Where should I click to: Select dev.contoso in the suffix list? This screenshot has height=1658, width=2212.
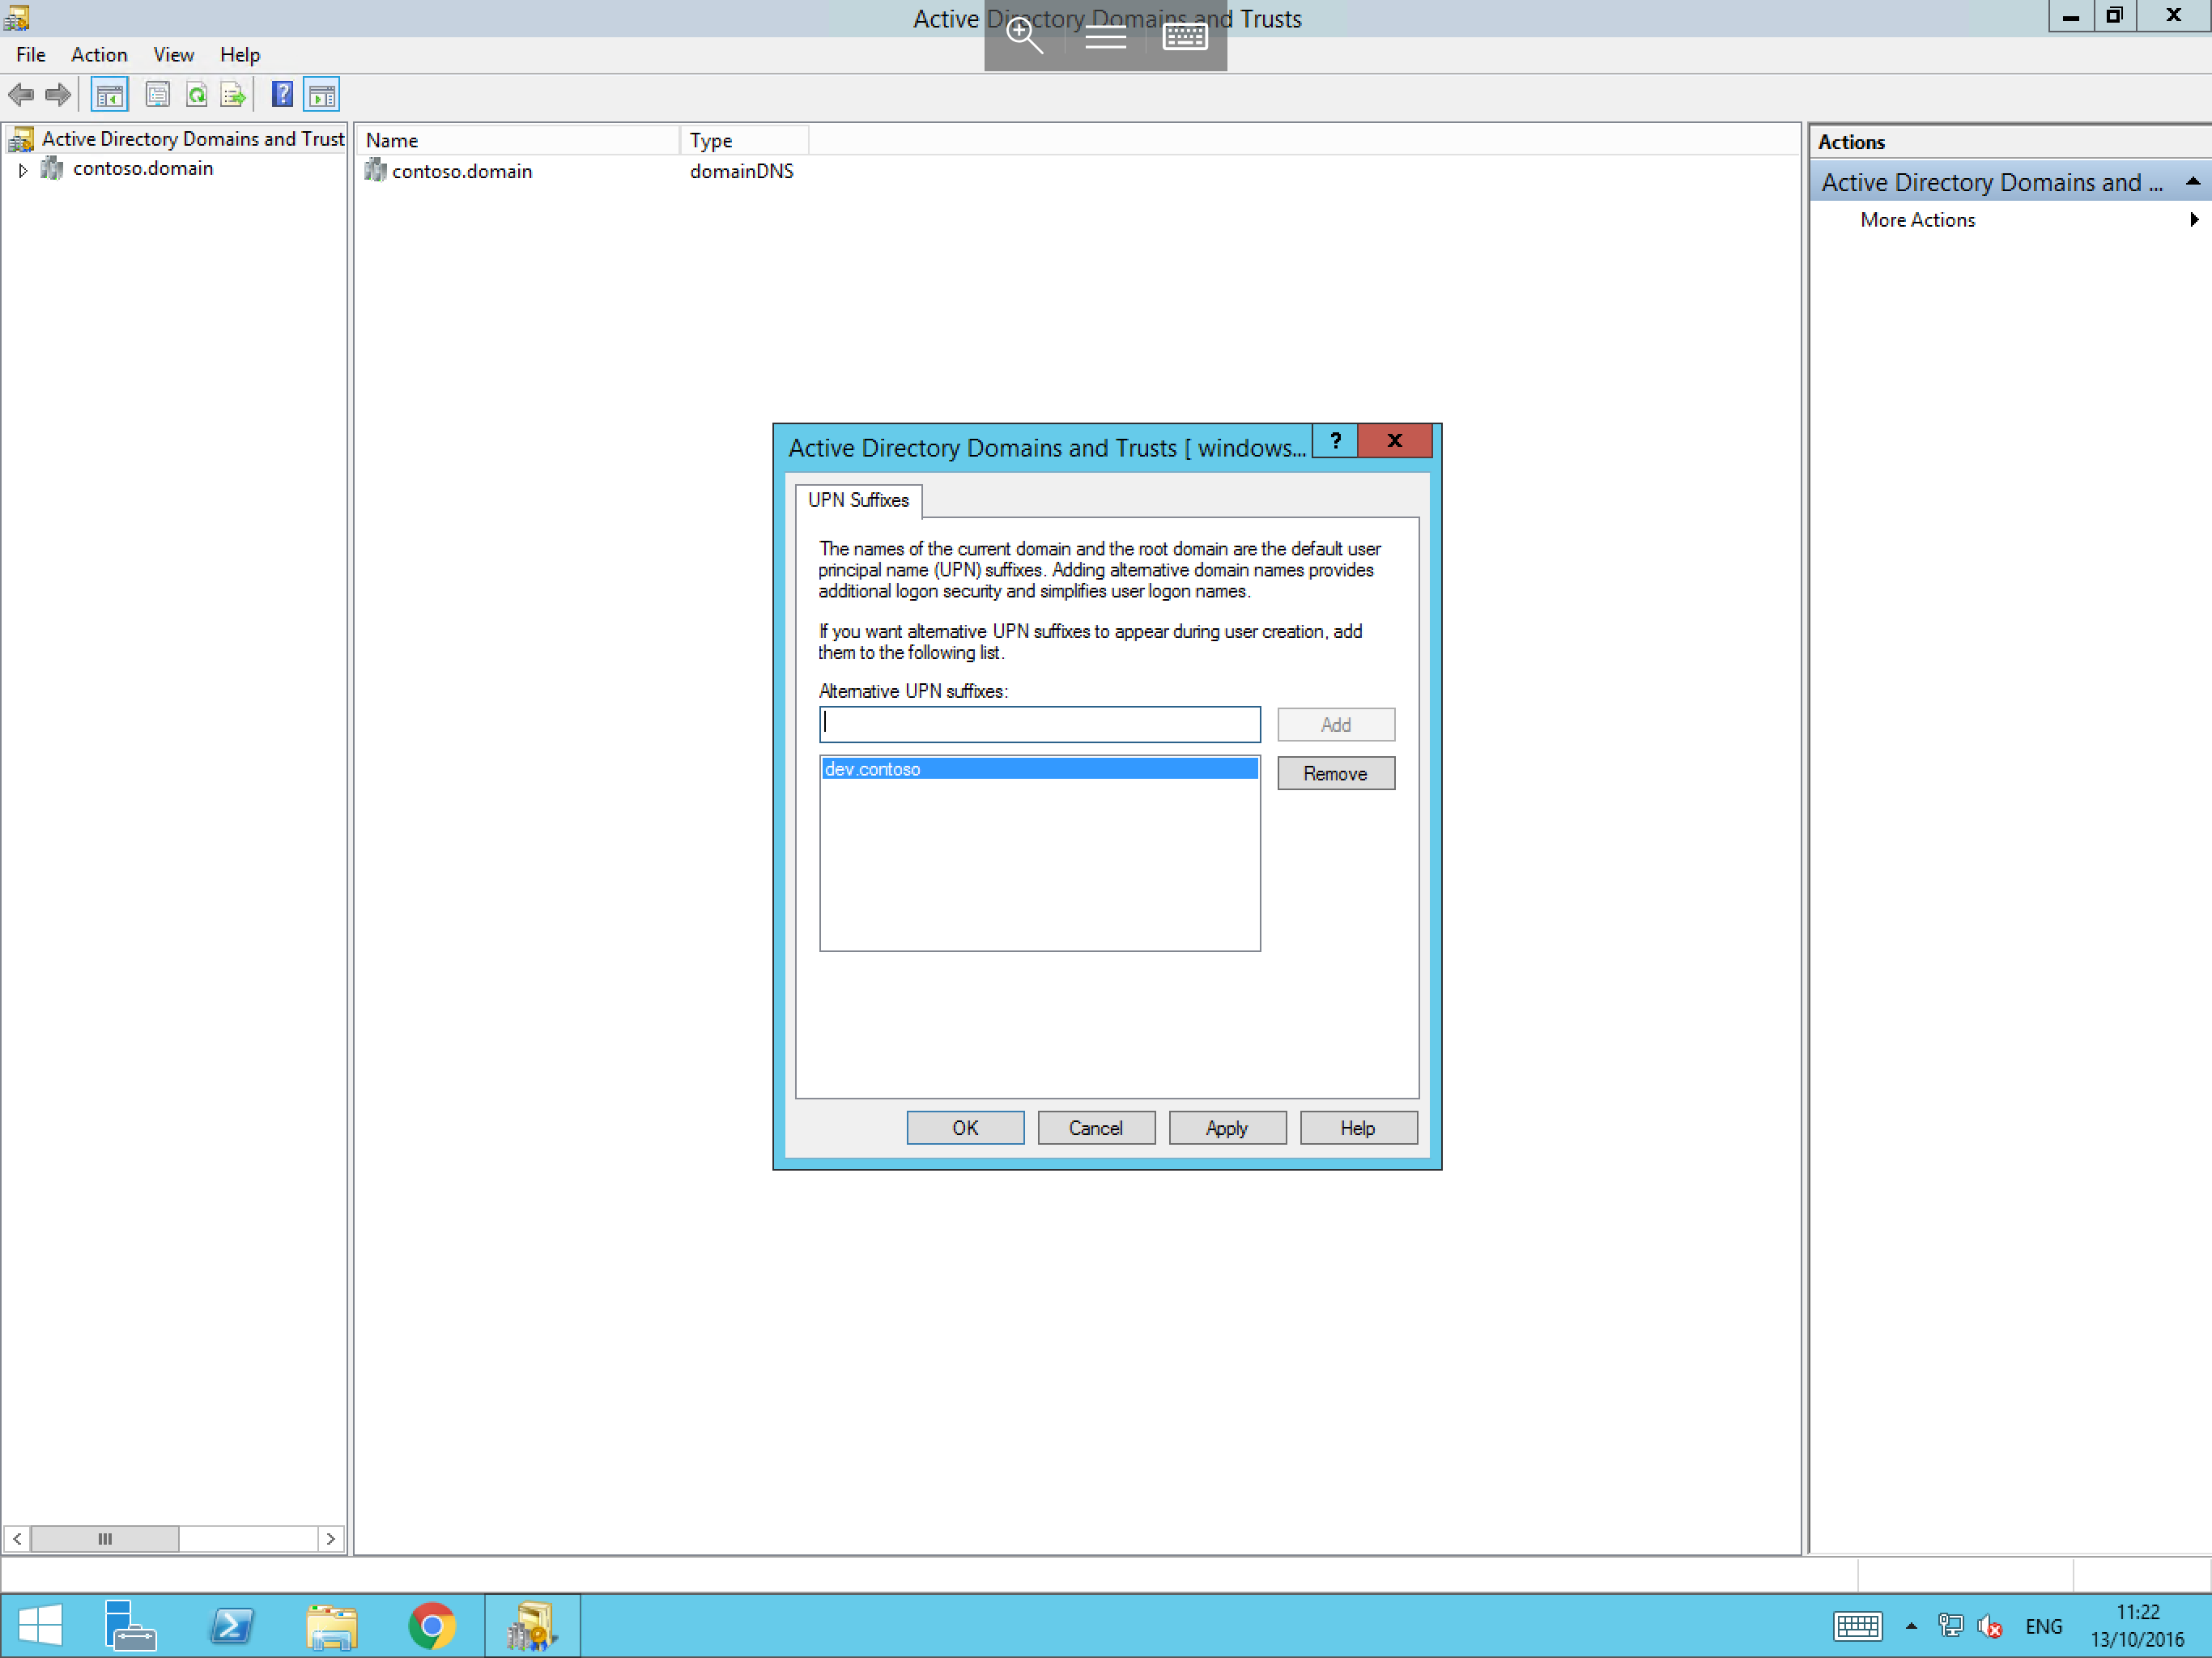point(1039,769)
